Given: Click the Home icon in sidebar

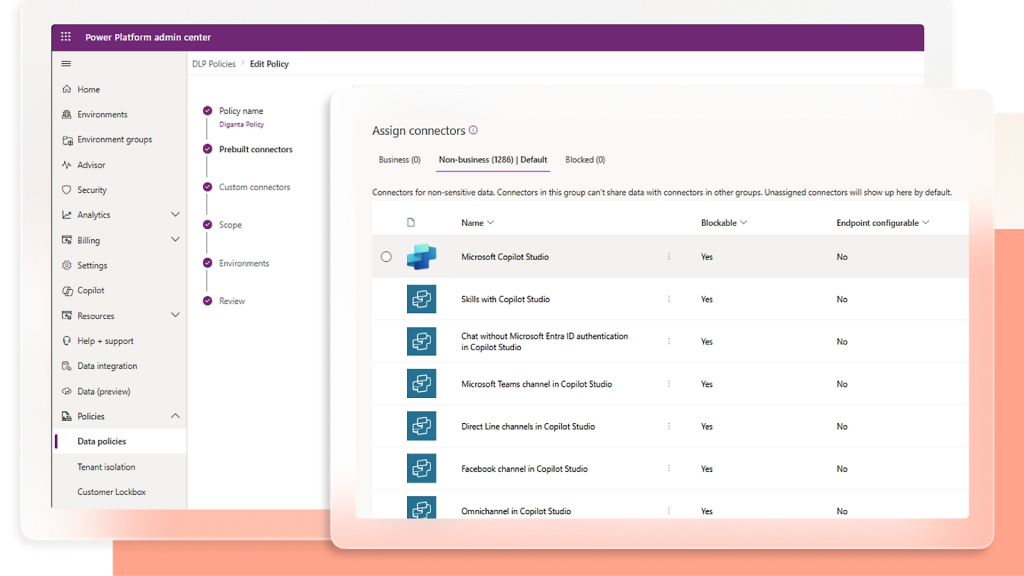Looking at the screenshot, I should (x=67, y=89).
